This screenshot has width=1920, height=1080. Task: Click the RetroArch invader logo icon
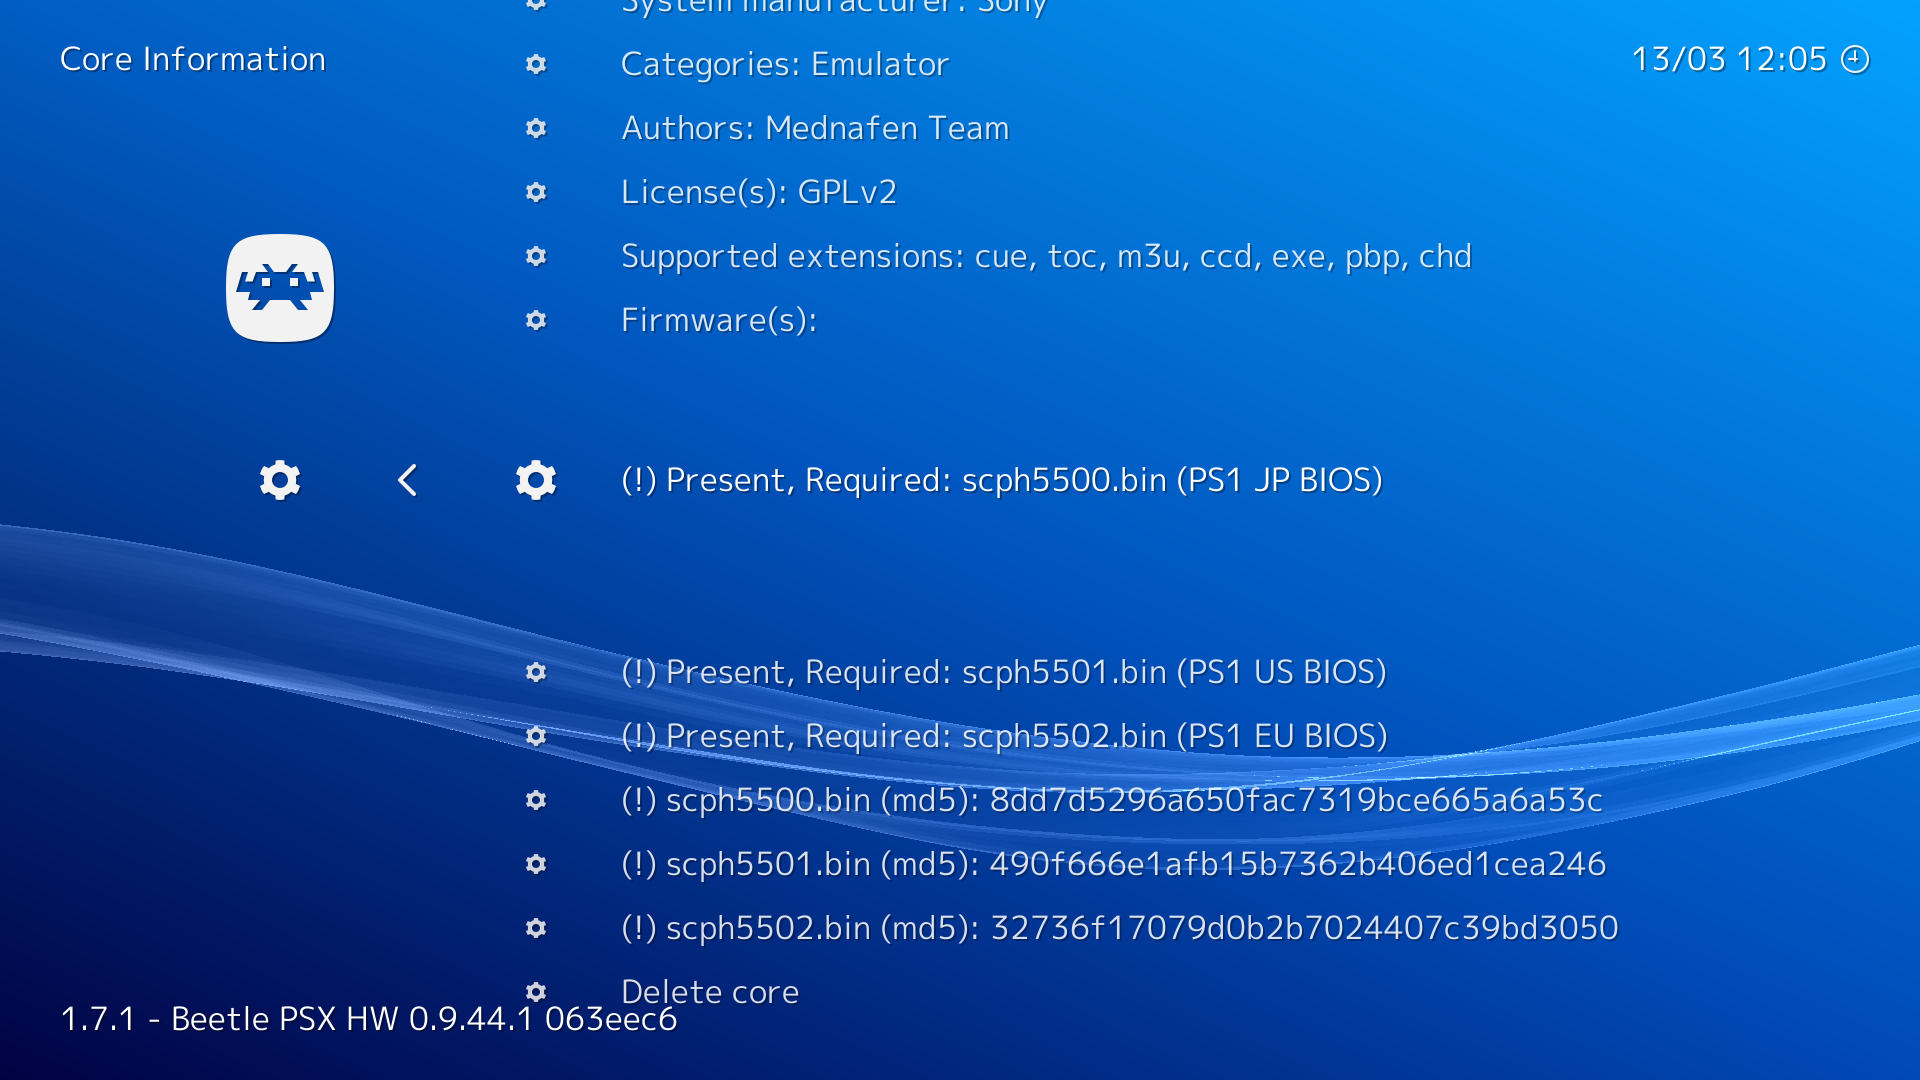click(x=280, y=288)
